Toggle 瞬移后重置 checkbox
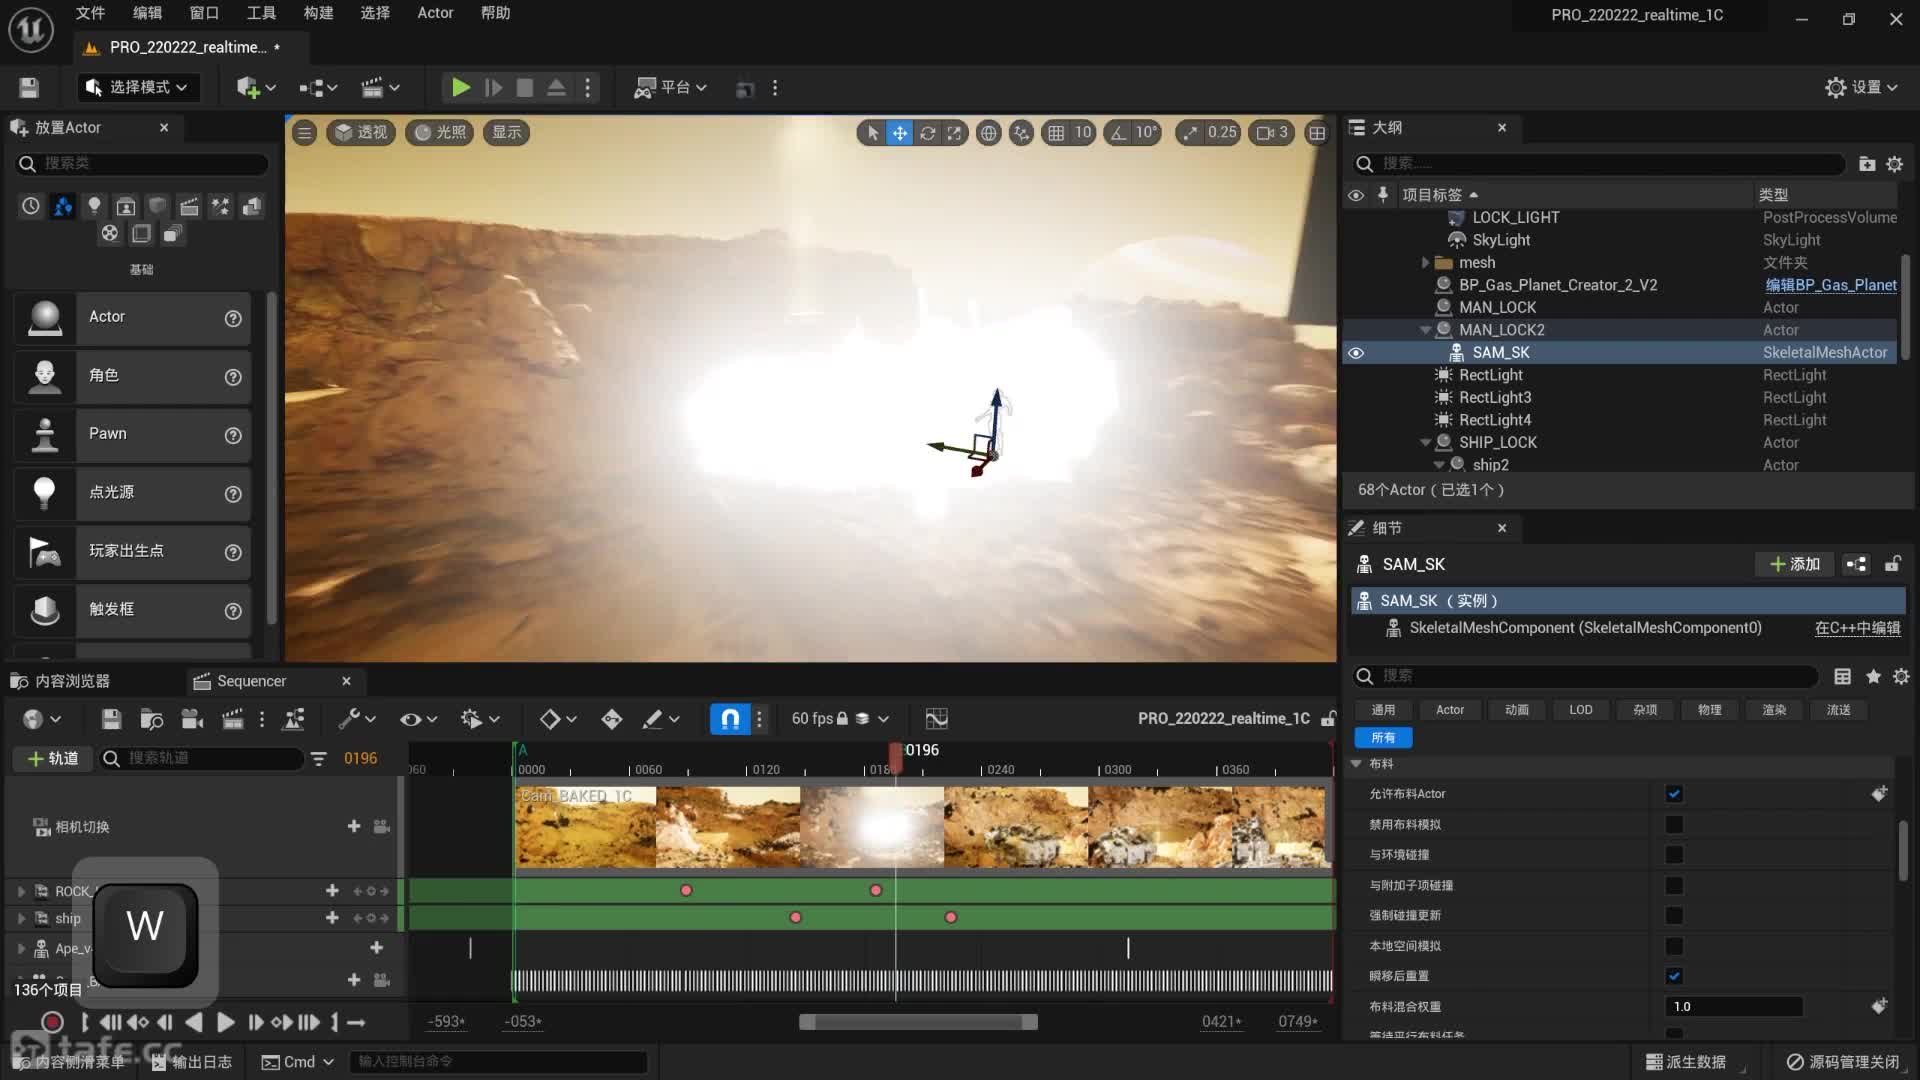1920x1080 pixels. point(1674,976)
